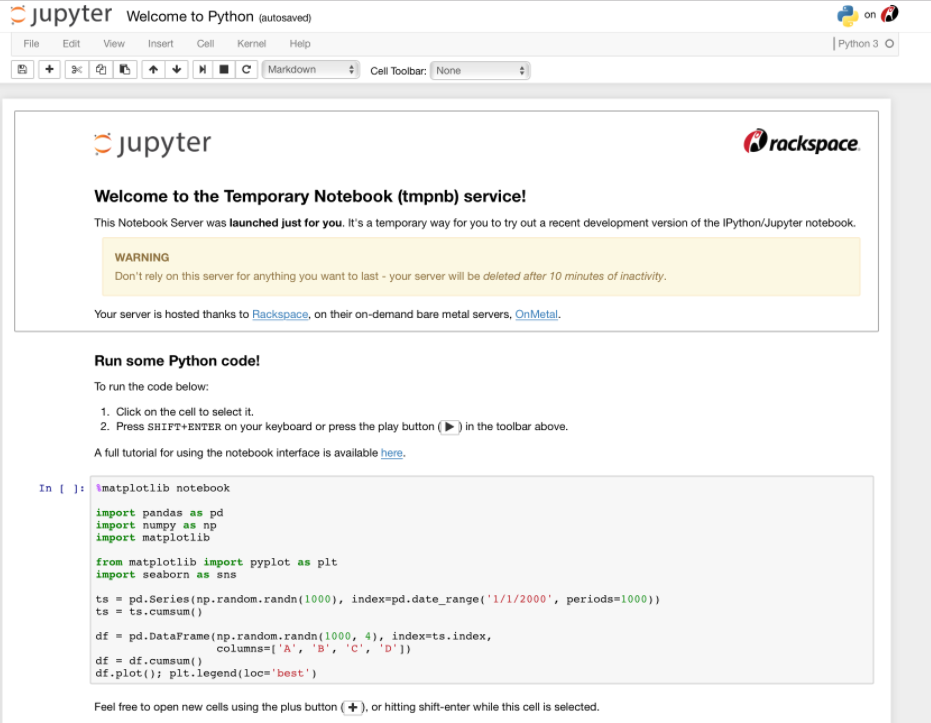Screen dimensions: 931x723
Task: Click the notebook title Welcome to Python
Action: tap(189, 17)
